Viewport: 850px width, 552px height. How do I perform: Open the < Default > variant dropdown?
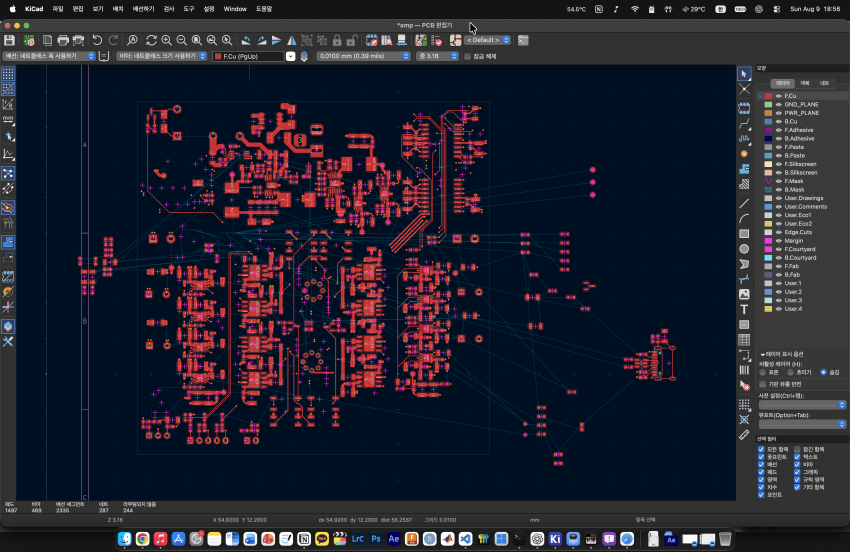(x=488, y=40)
